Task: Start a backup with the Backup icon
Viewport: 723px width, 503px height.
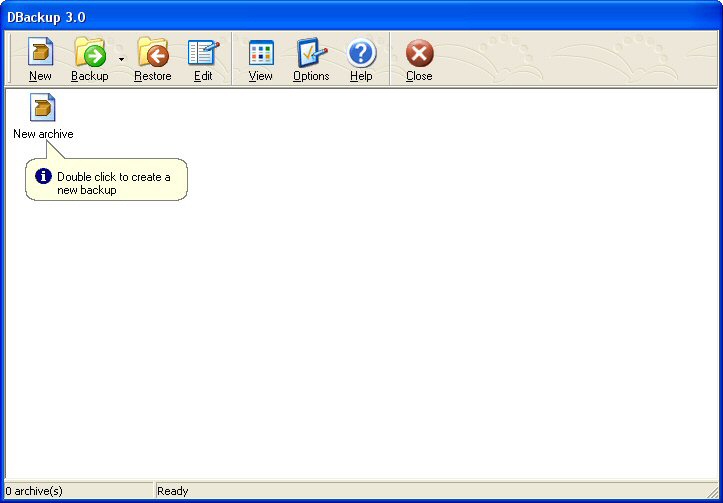Action: click(x=90, y=52)
